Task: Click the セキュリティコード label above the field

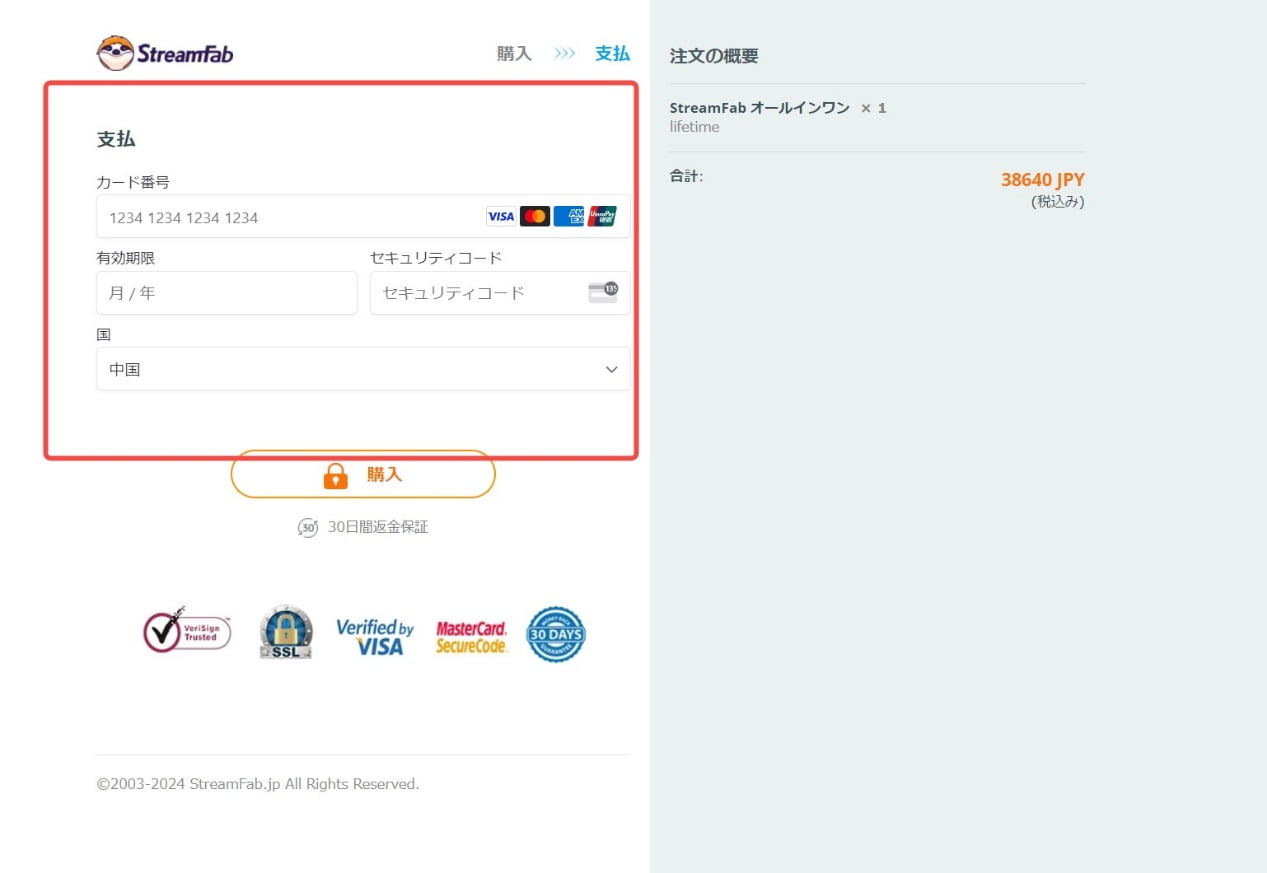Action: click(x=436, y=258)
